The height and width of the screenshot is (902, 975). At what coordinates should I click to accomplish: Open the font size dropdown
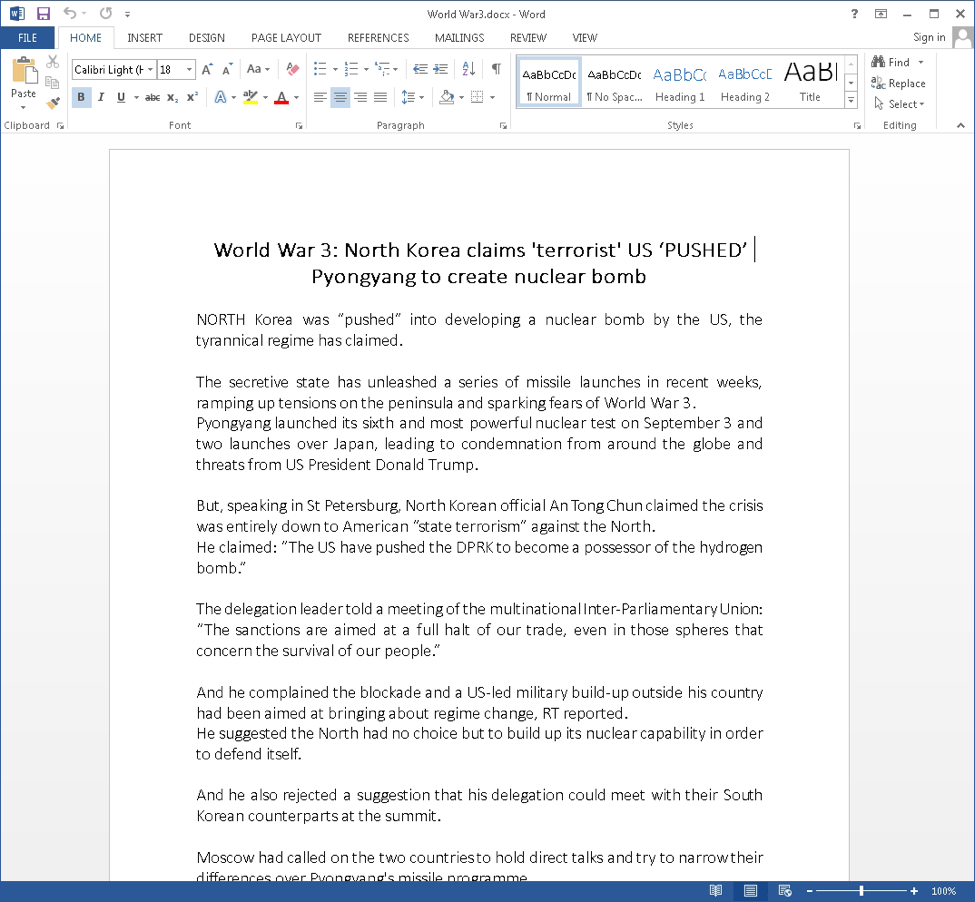189,70
